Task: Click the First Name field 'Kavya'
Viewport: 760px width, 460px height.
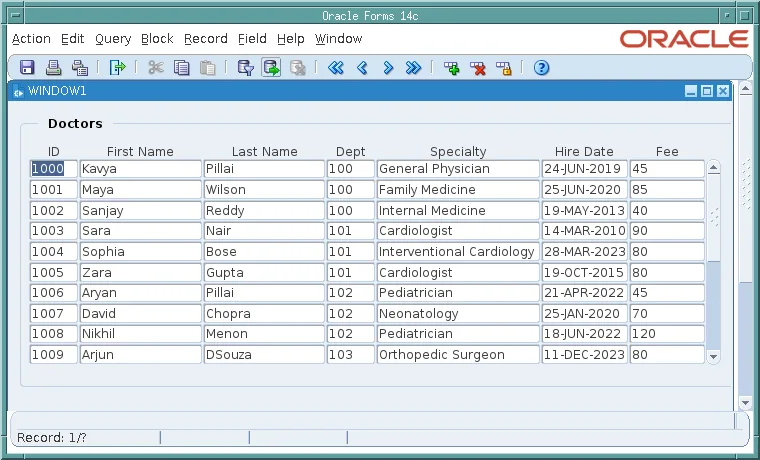Action: coord(141,169)
